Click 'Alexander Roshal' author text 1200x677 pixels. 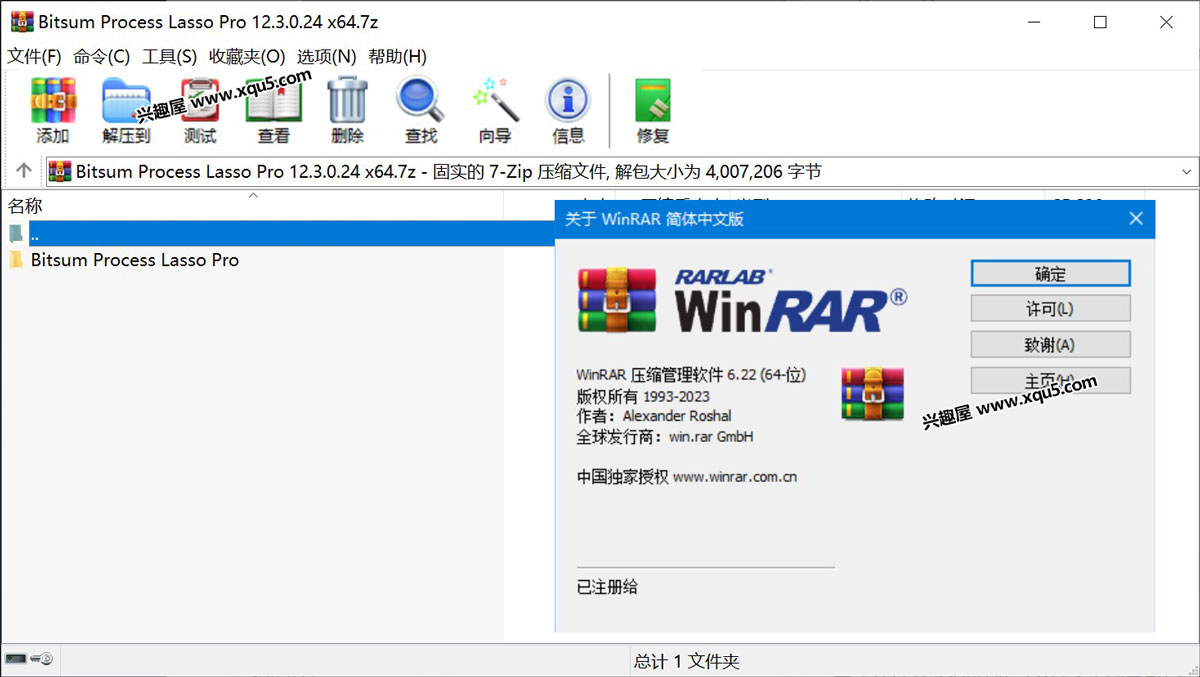(x=677, y=415)
